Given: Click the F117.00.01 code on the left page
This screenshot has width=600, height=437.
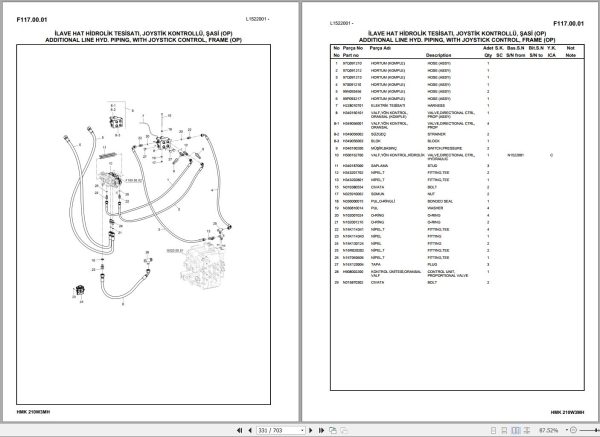Looking at the screenshot, I should tap(32, 20).
